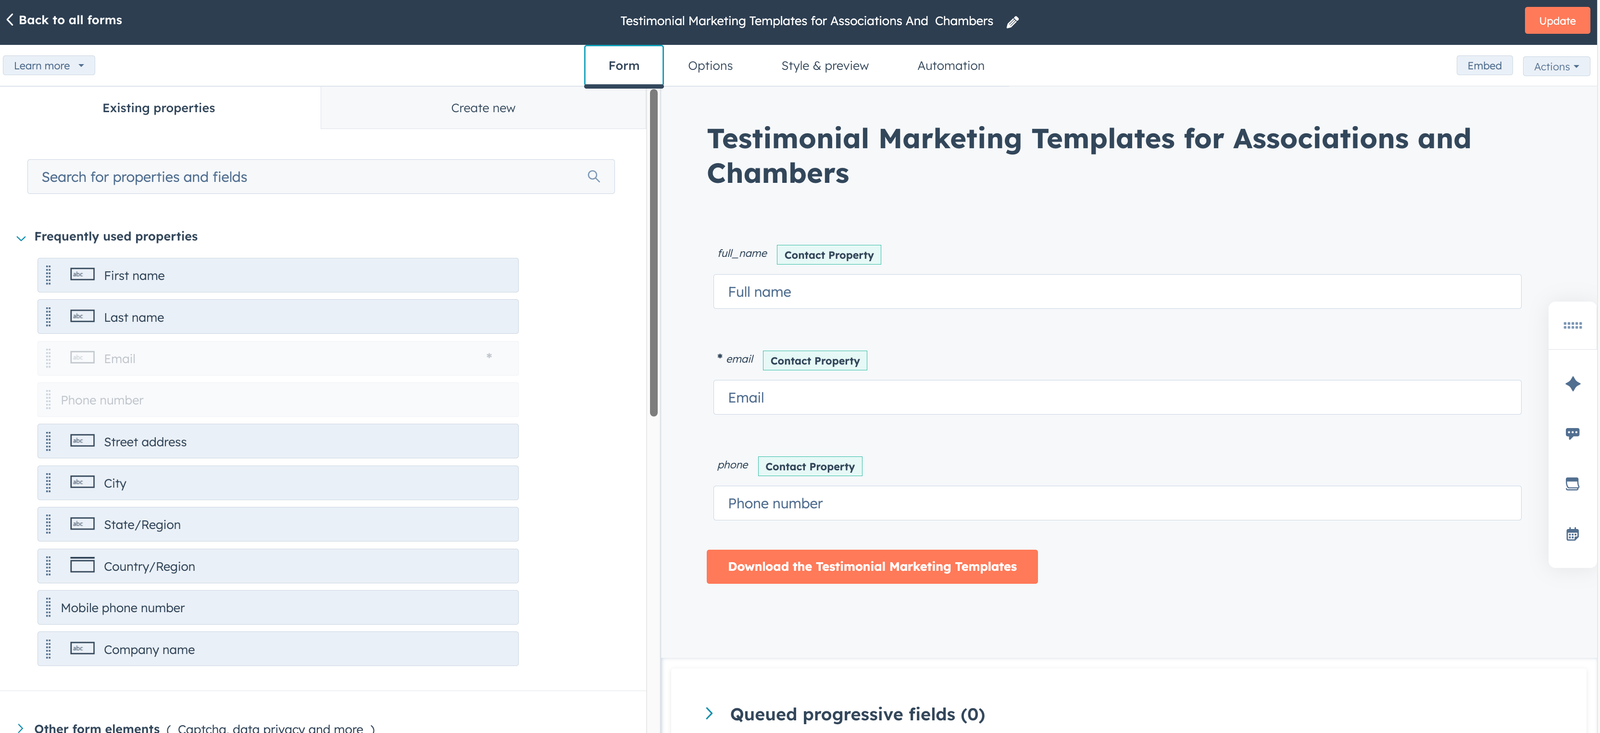Click the Search for properties and fields box
1600x733 pixels.
(x=321, y=177)
